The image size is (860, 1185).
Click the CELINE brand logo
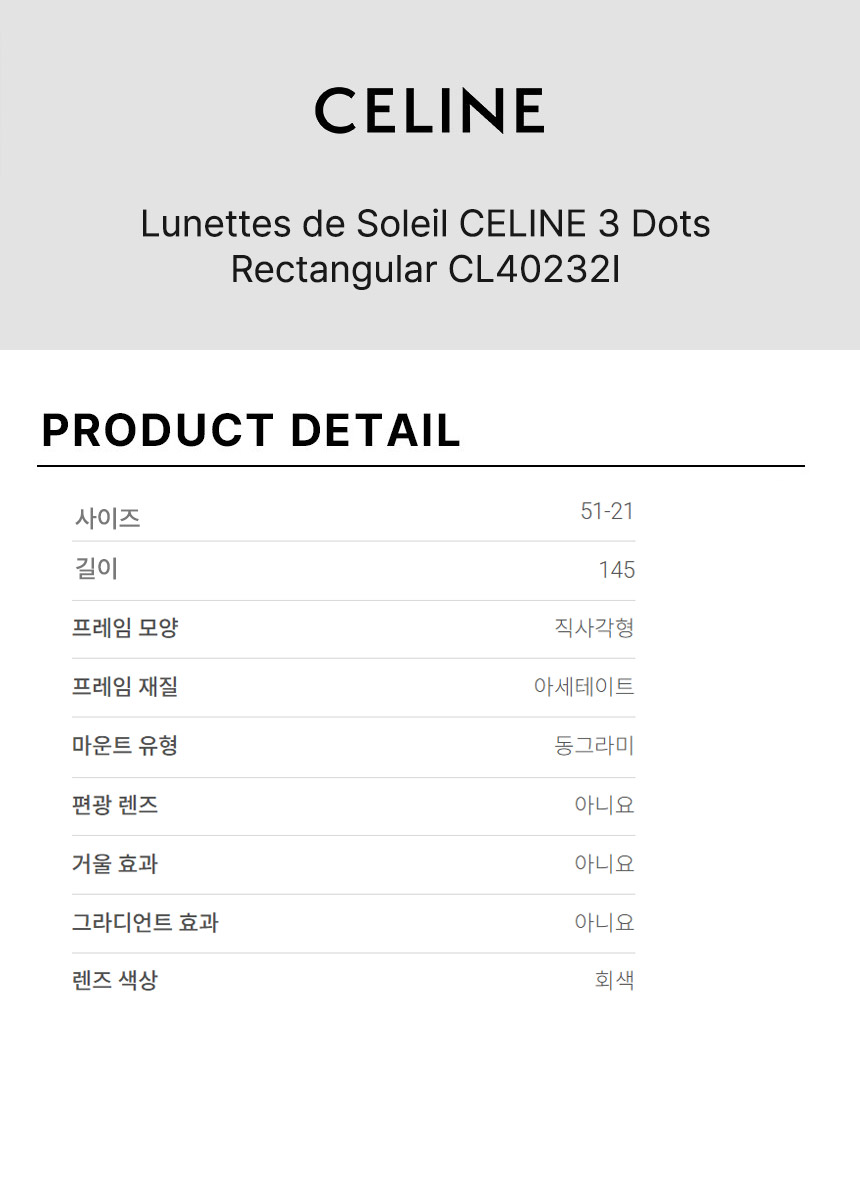tap(429, 110)
